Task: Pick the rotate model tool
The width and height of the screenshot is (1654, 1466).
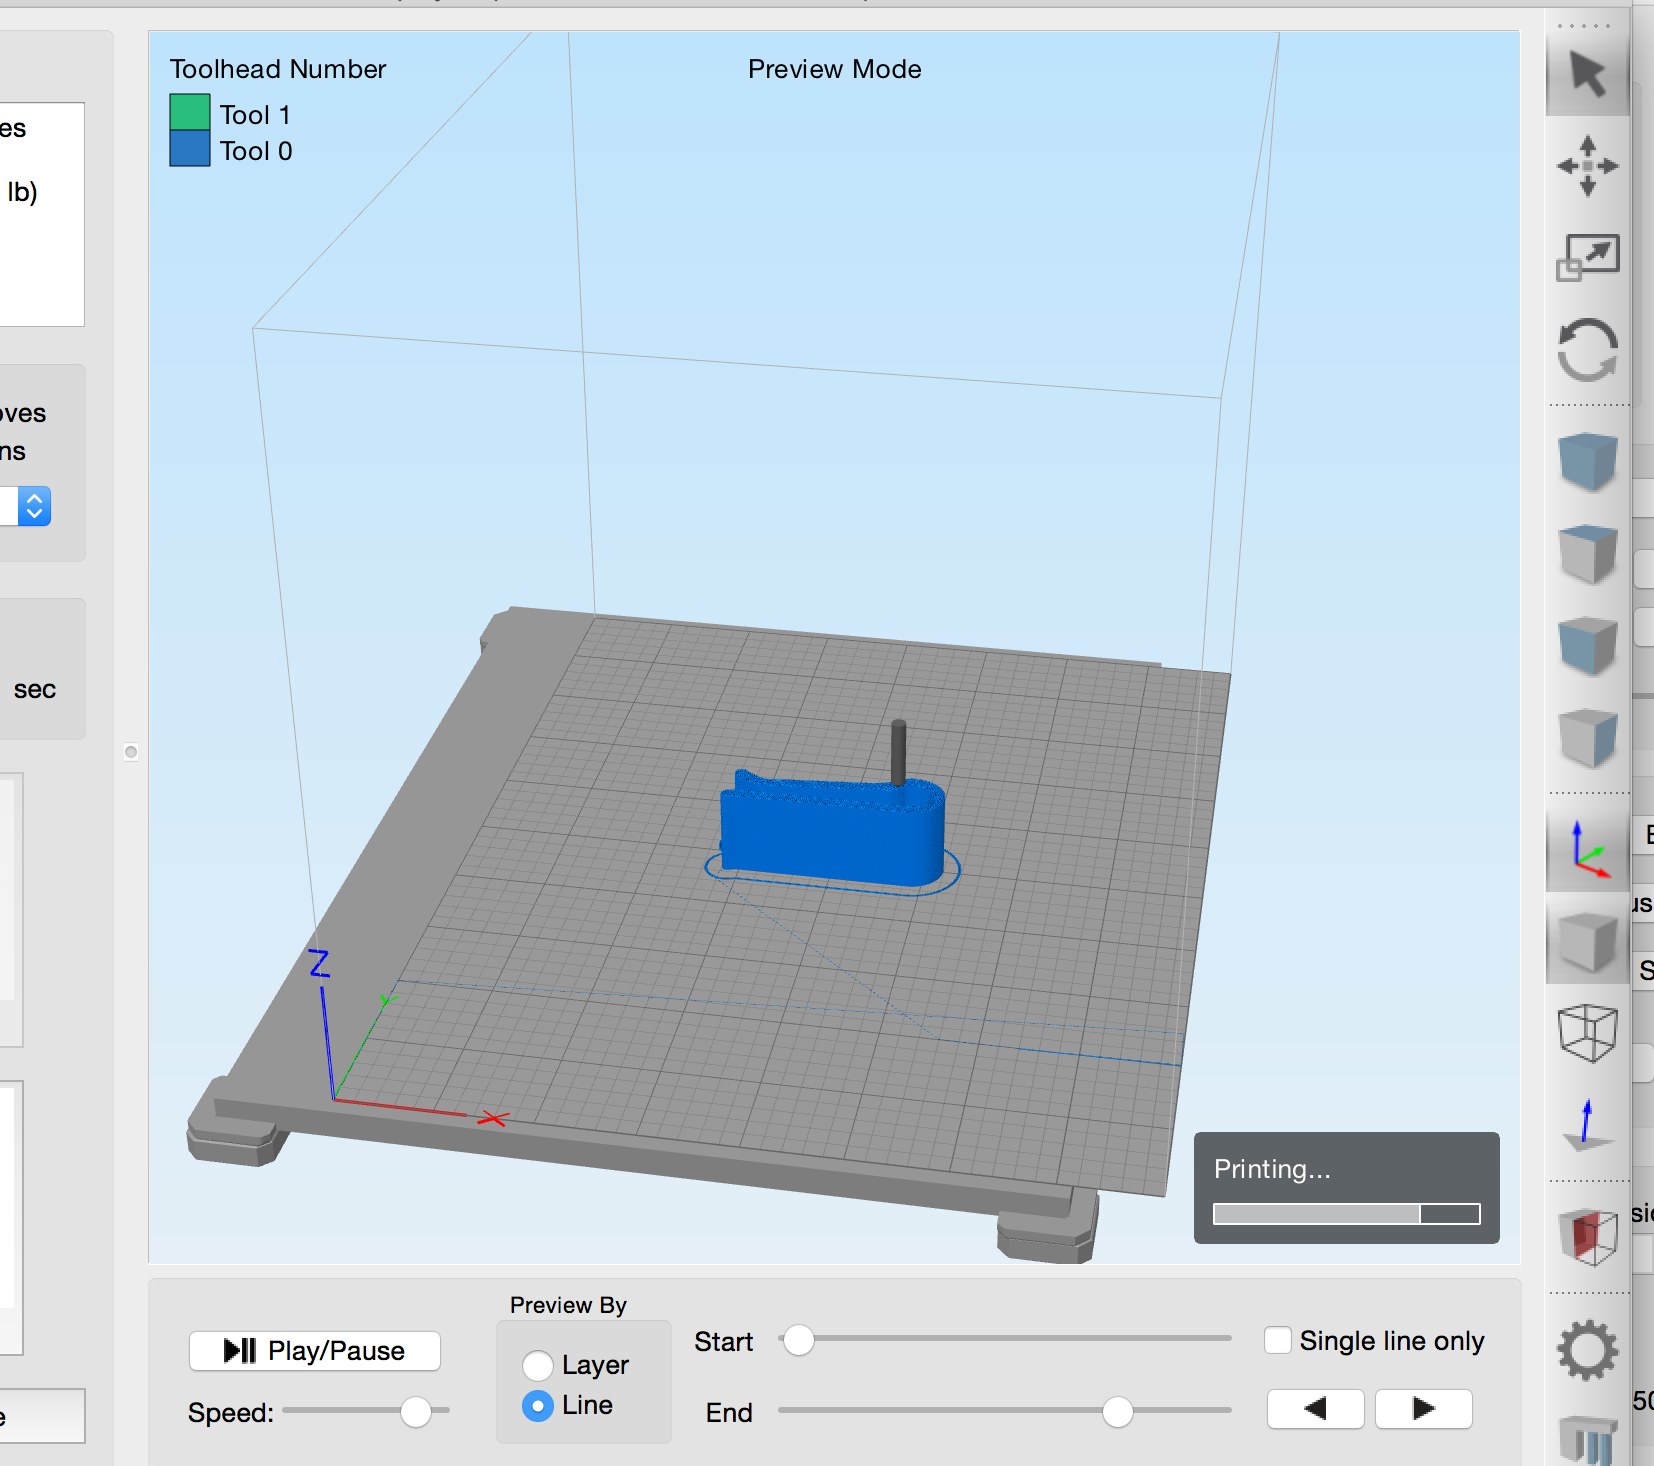Action: 1587,350
